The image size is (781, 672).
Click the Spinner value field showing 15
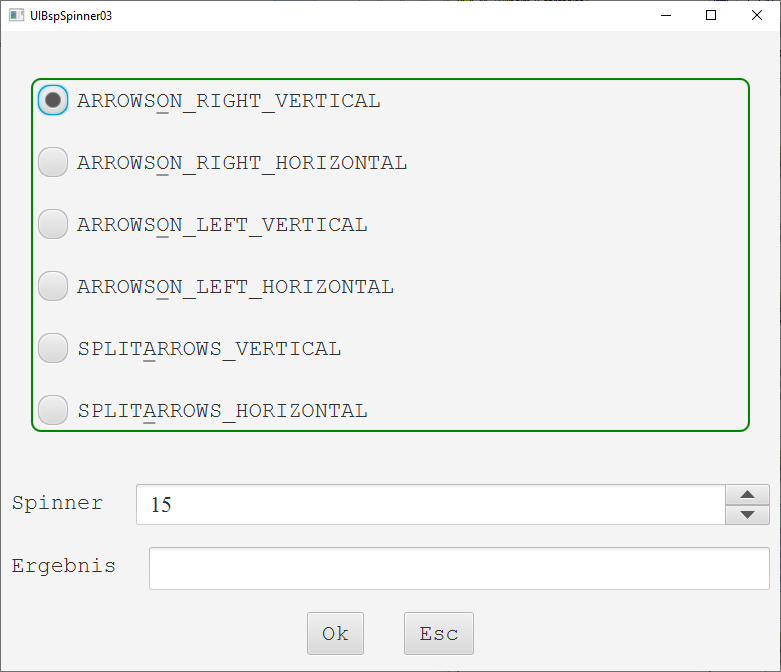coord(430,505)
